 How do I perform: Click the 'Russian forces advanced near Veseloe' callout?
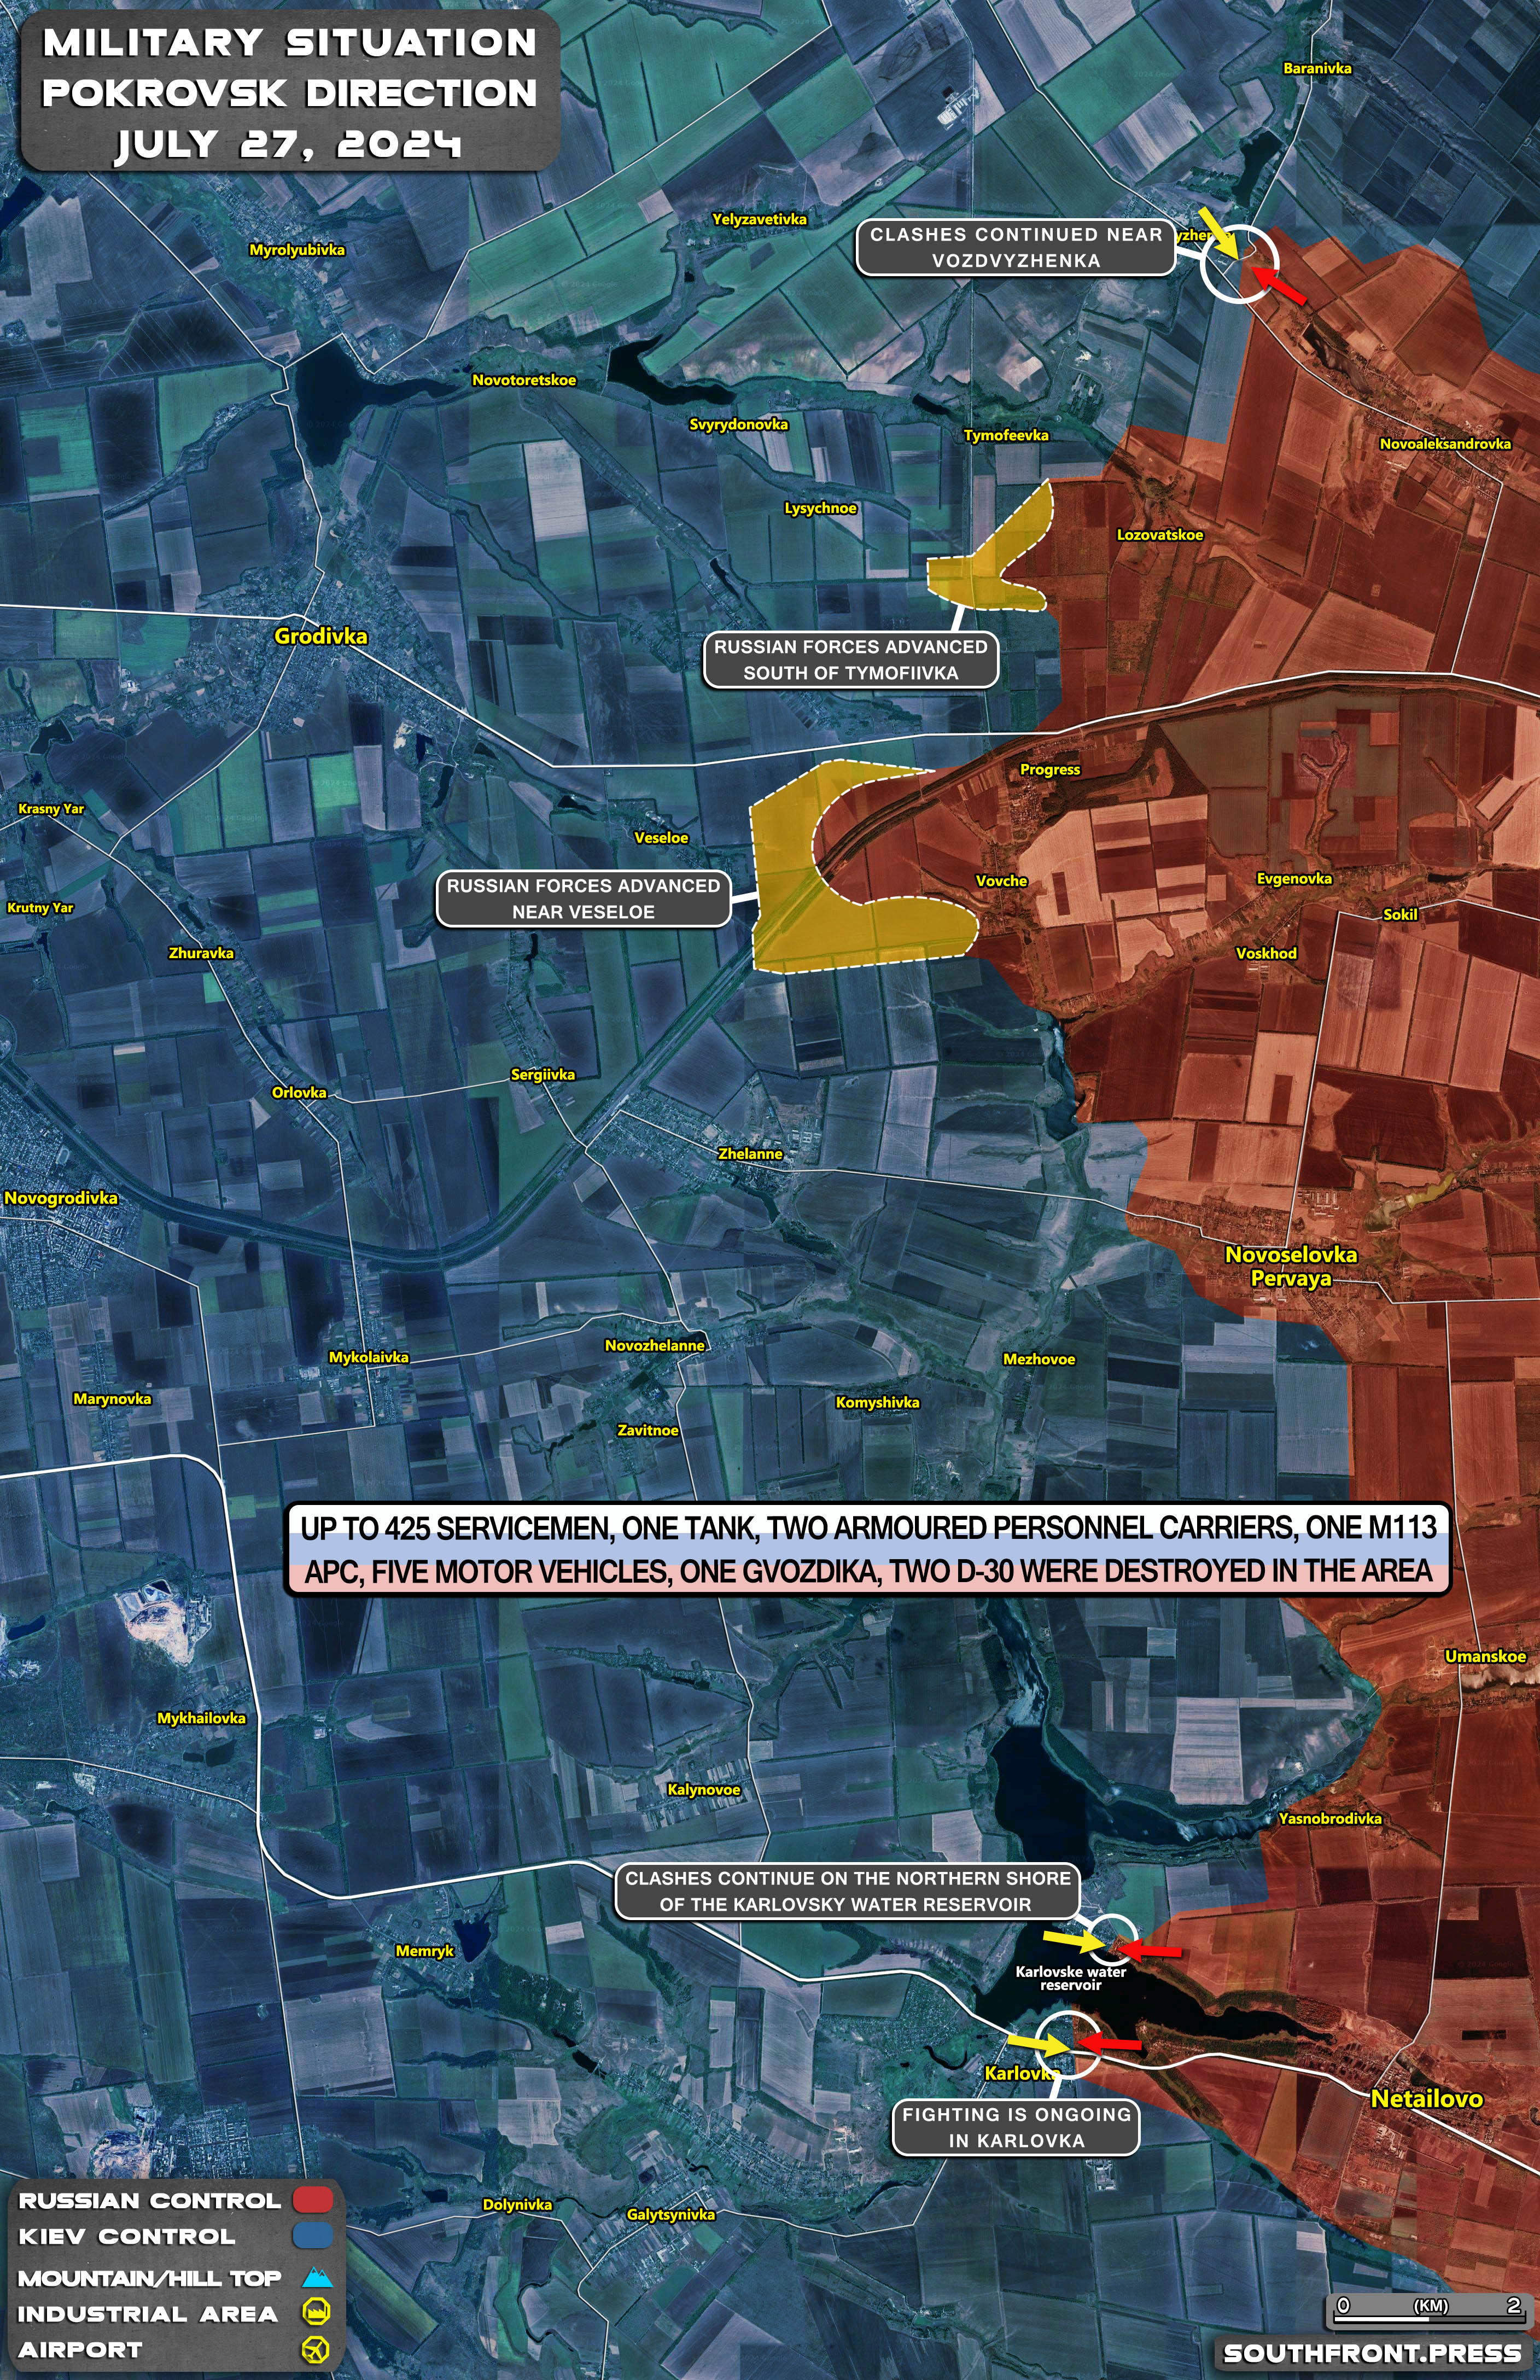[x=583, y=899]
